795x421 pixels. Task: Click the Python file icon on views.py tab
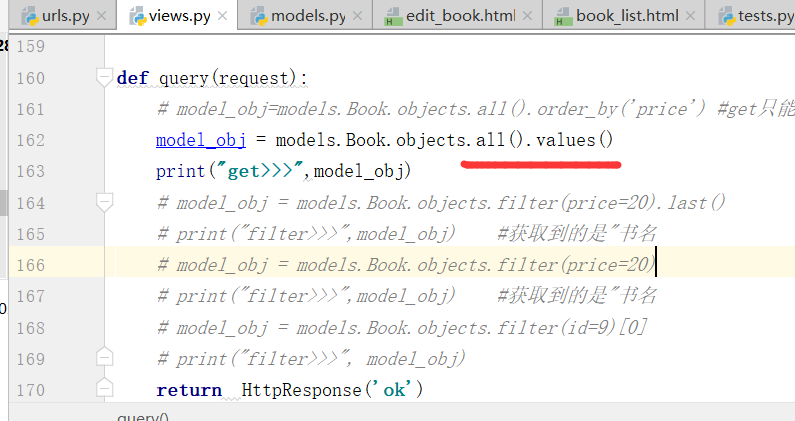tap(137, 16)
